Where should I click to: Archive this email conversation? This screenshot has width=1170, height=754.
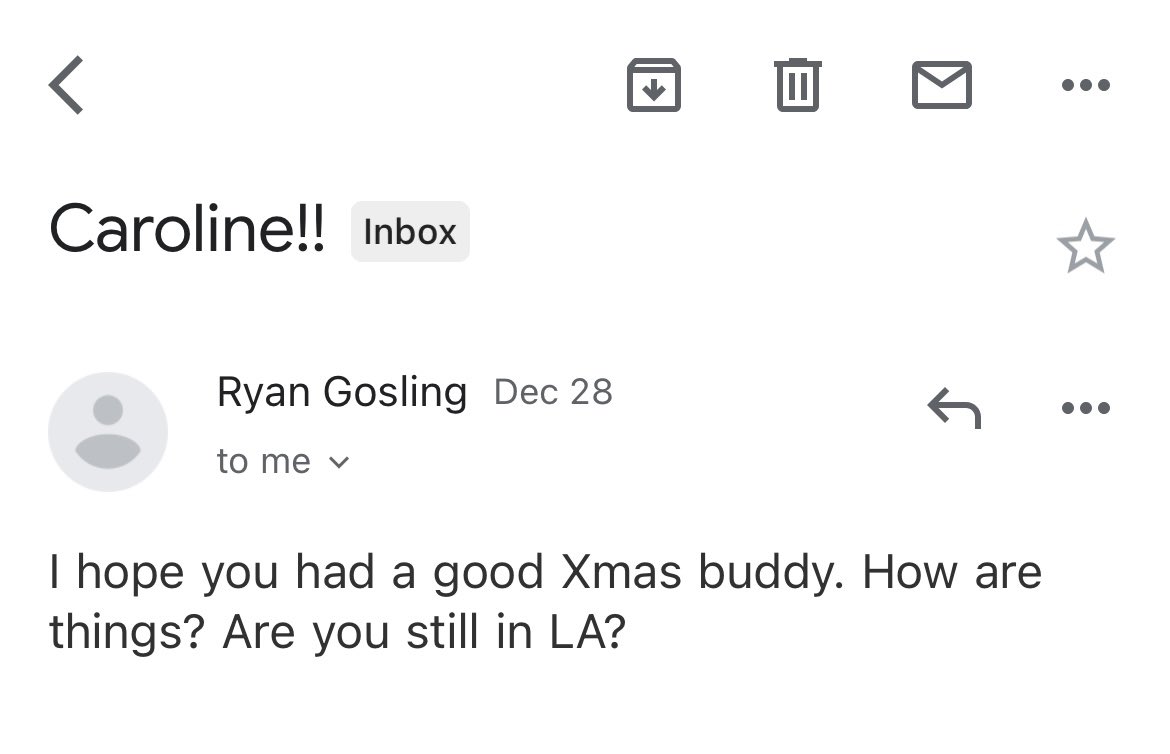653,85
